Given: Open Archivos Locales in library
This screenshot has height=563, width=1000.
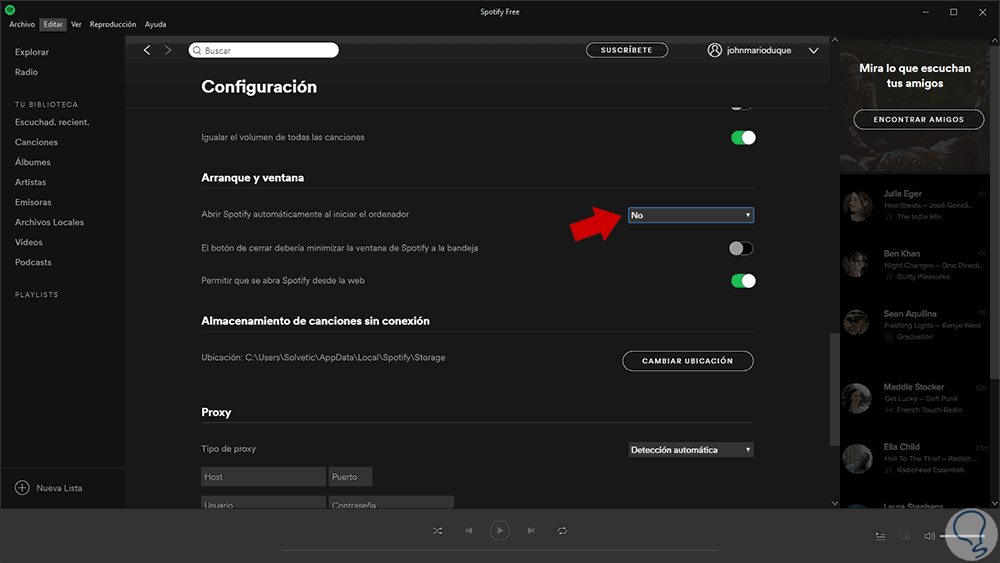Looking at the screenshot, I should (x=49, y=222).
